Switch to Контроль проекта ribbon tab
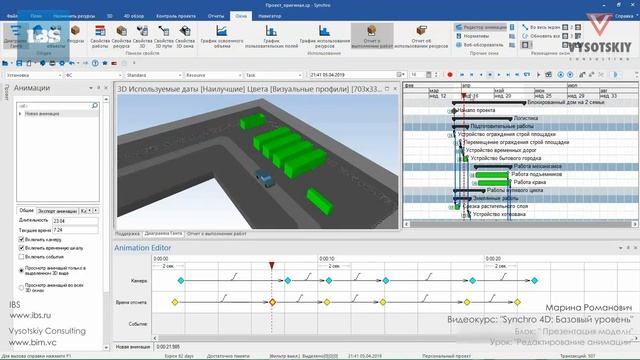 click(x=176, y=16)
